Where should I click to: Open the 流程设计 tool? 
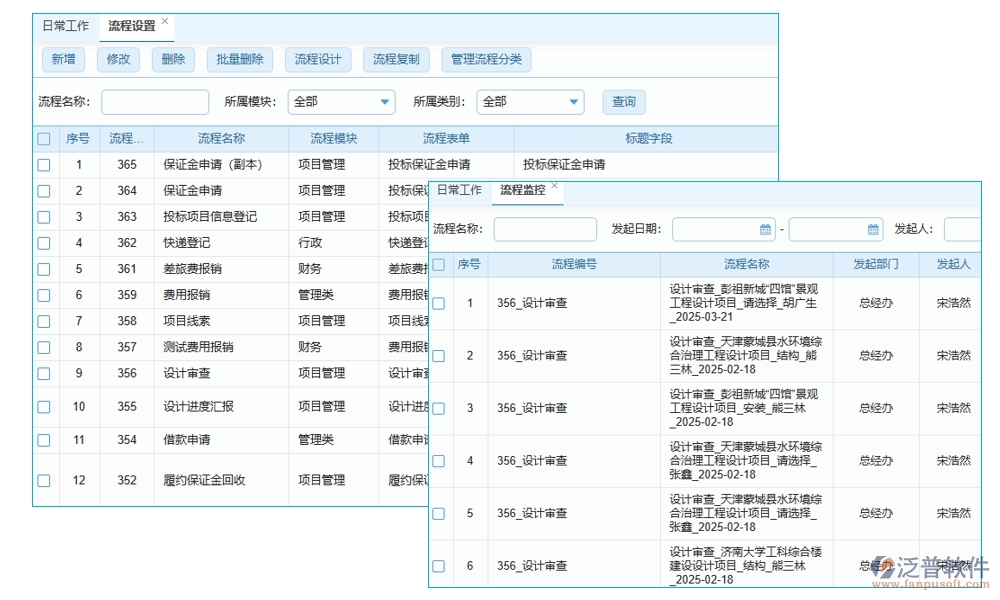(319, 59)
